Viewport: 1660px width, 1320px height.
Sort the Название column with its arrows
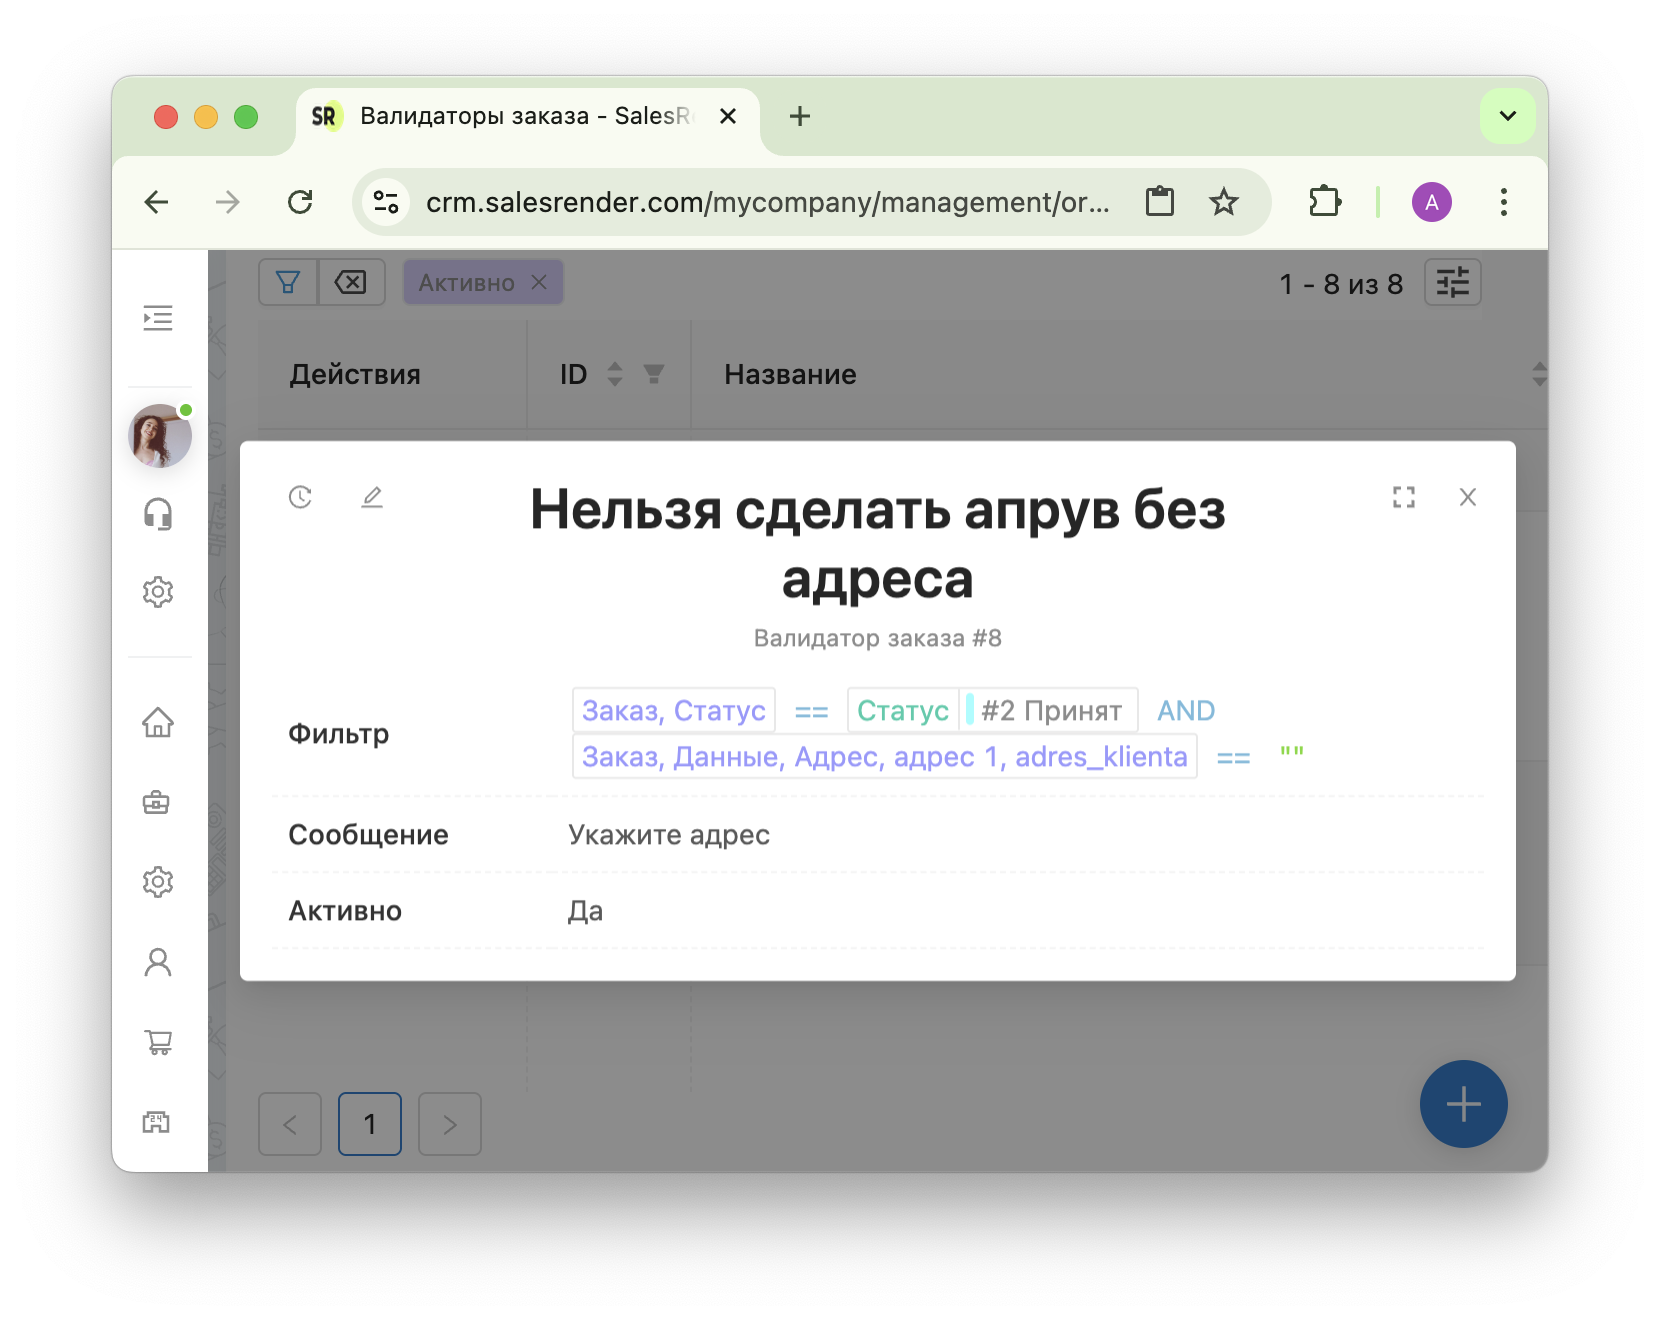tap(1539, 374)
